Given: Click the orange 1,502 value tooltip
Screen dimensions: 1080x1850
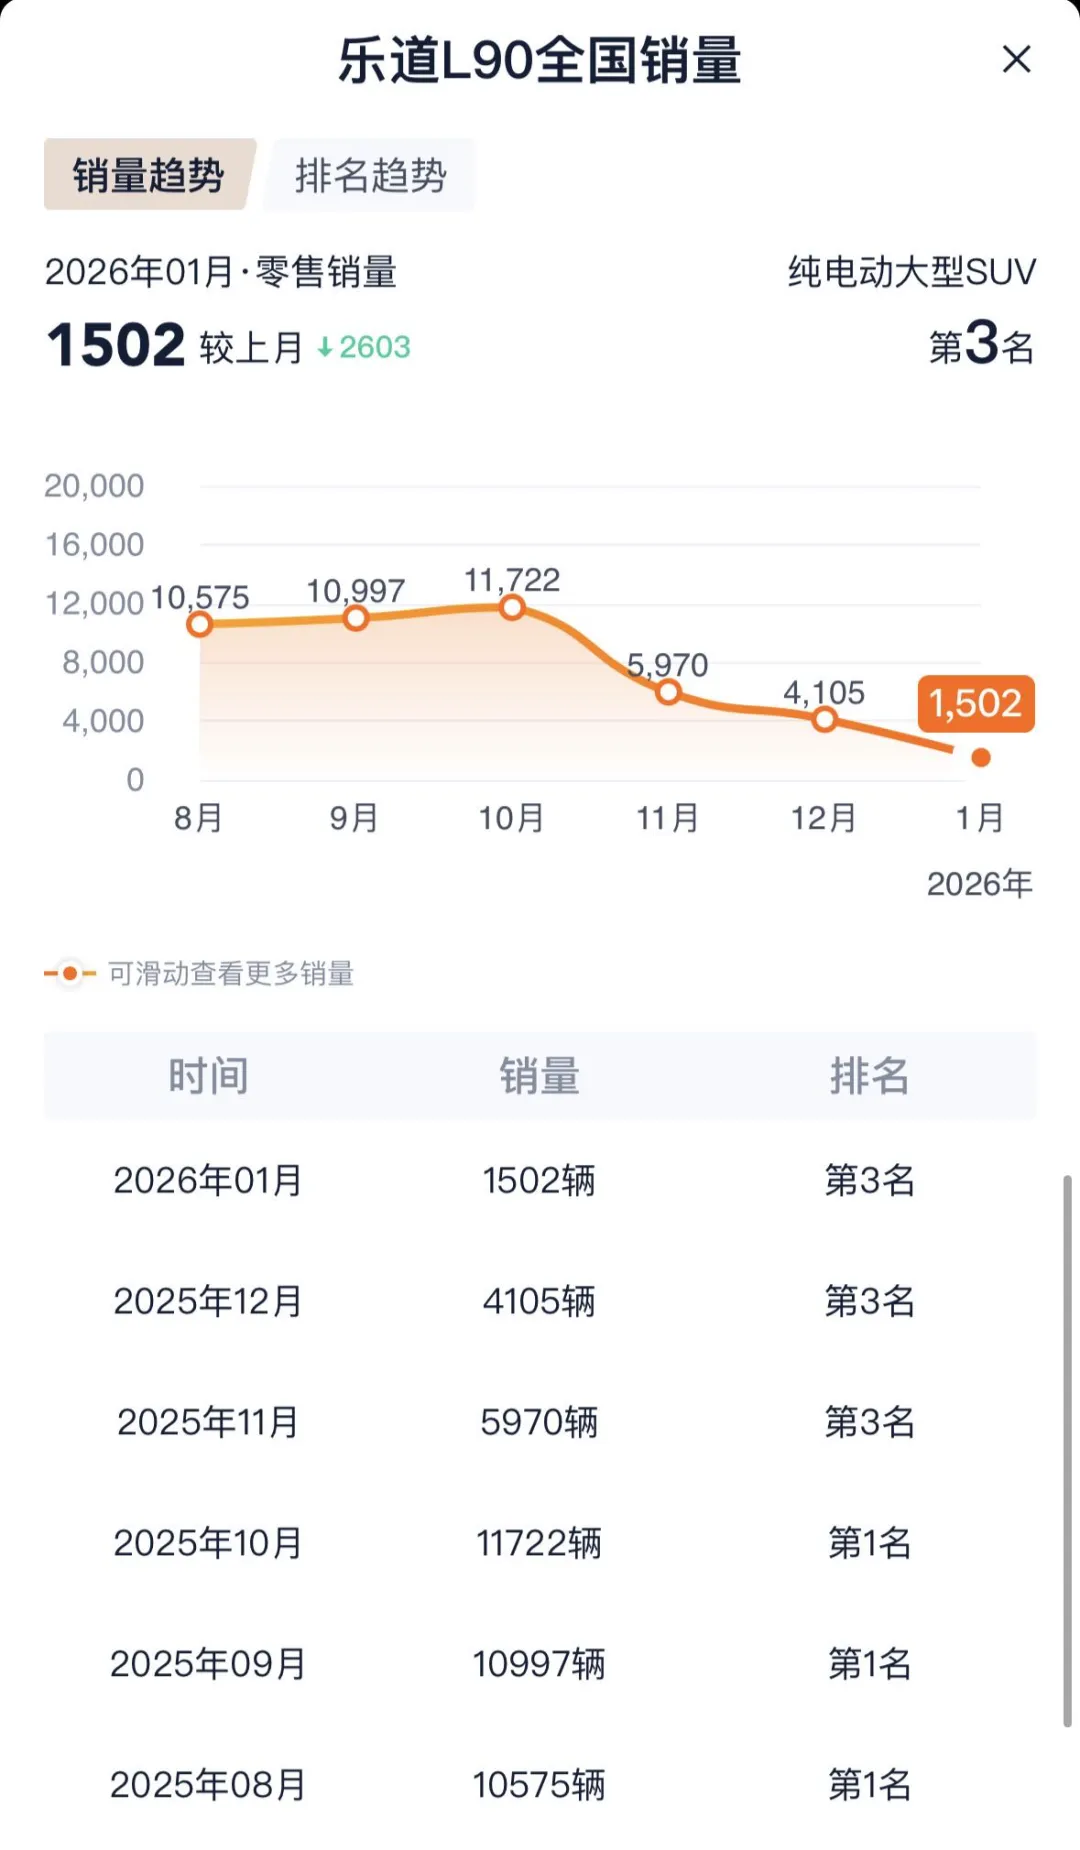Looking at the screenshot, I should [976, 703].
